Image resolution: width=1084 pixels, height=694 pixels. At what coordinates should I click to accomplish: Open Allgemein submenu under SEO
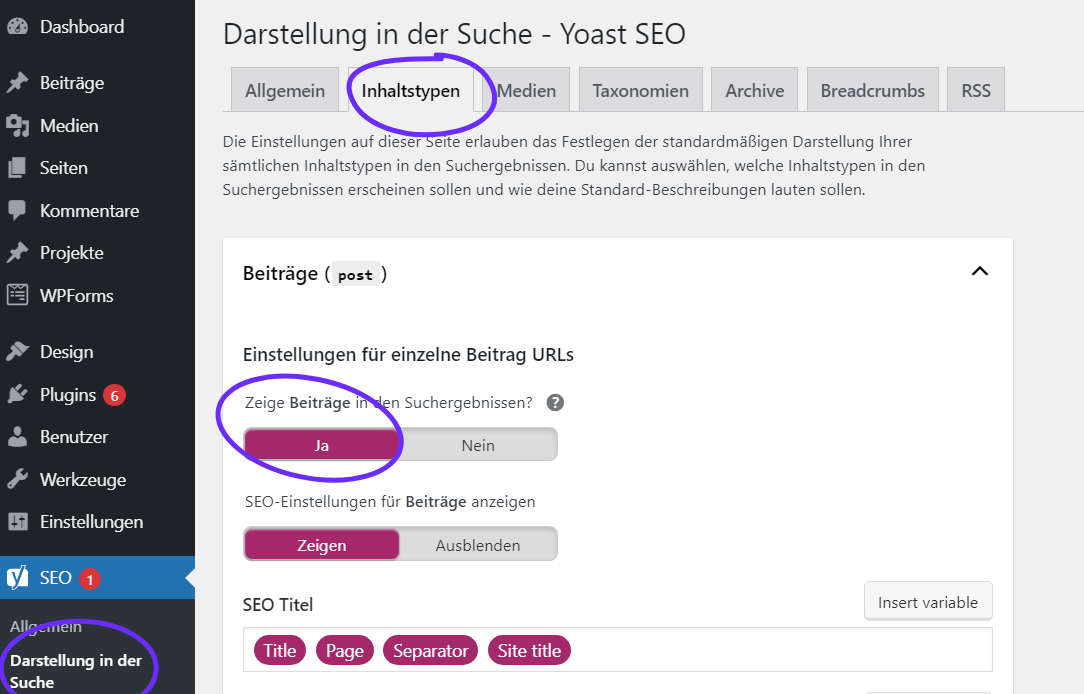click(46, 627)
